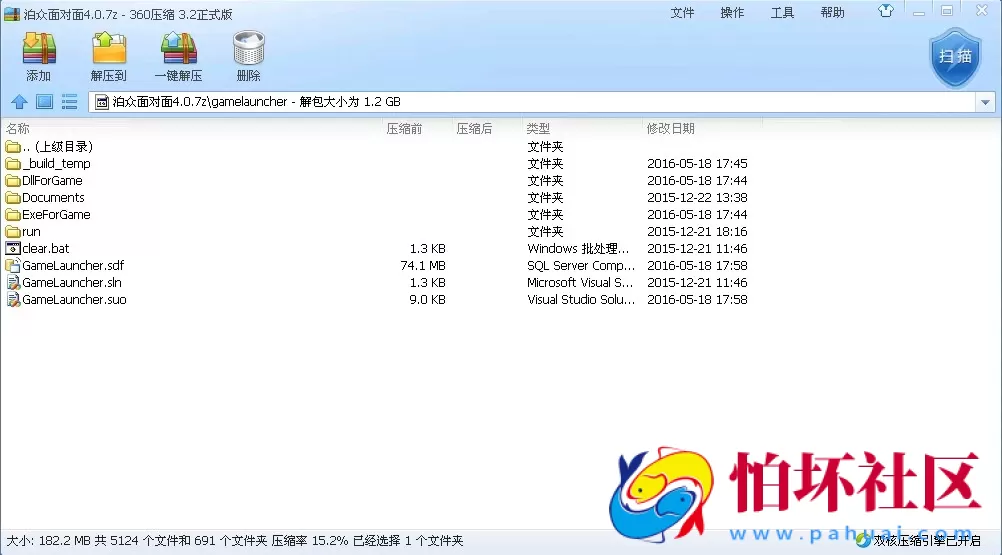The image size is (1002, 555).
Task: Click the 360压缩 app icon in the title bar
Action: (x=12, y=13)
